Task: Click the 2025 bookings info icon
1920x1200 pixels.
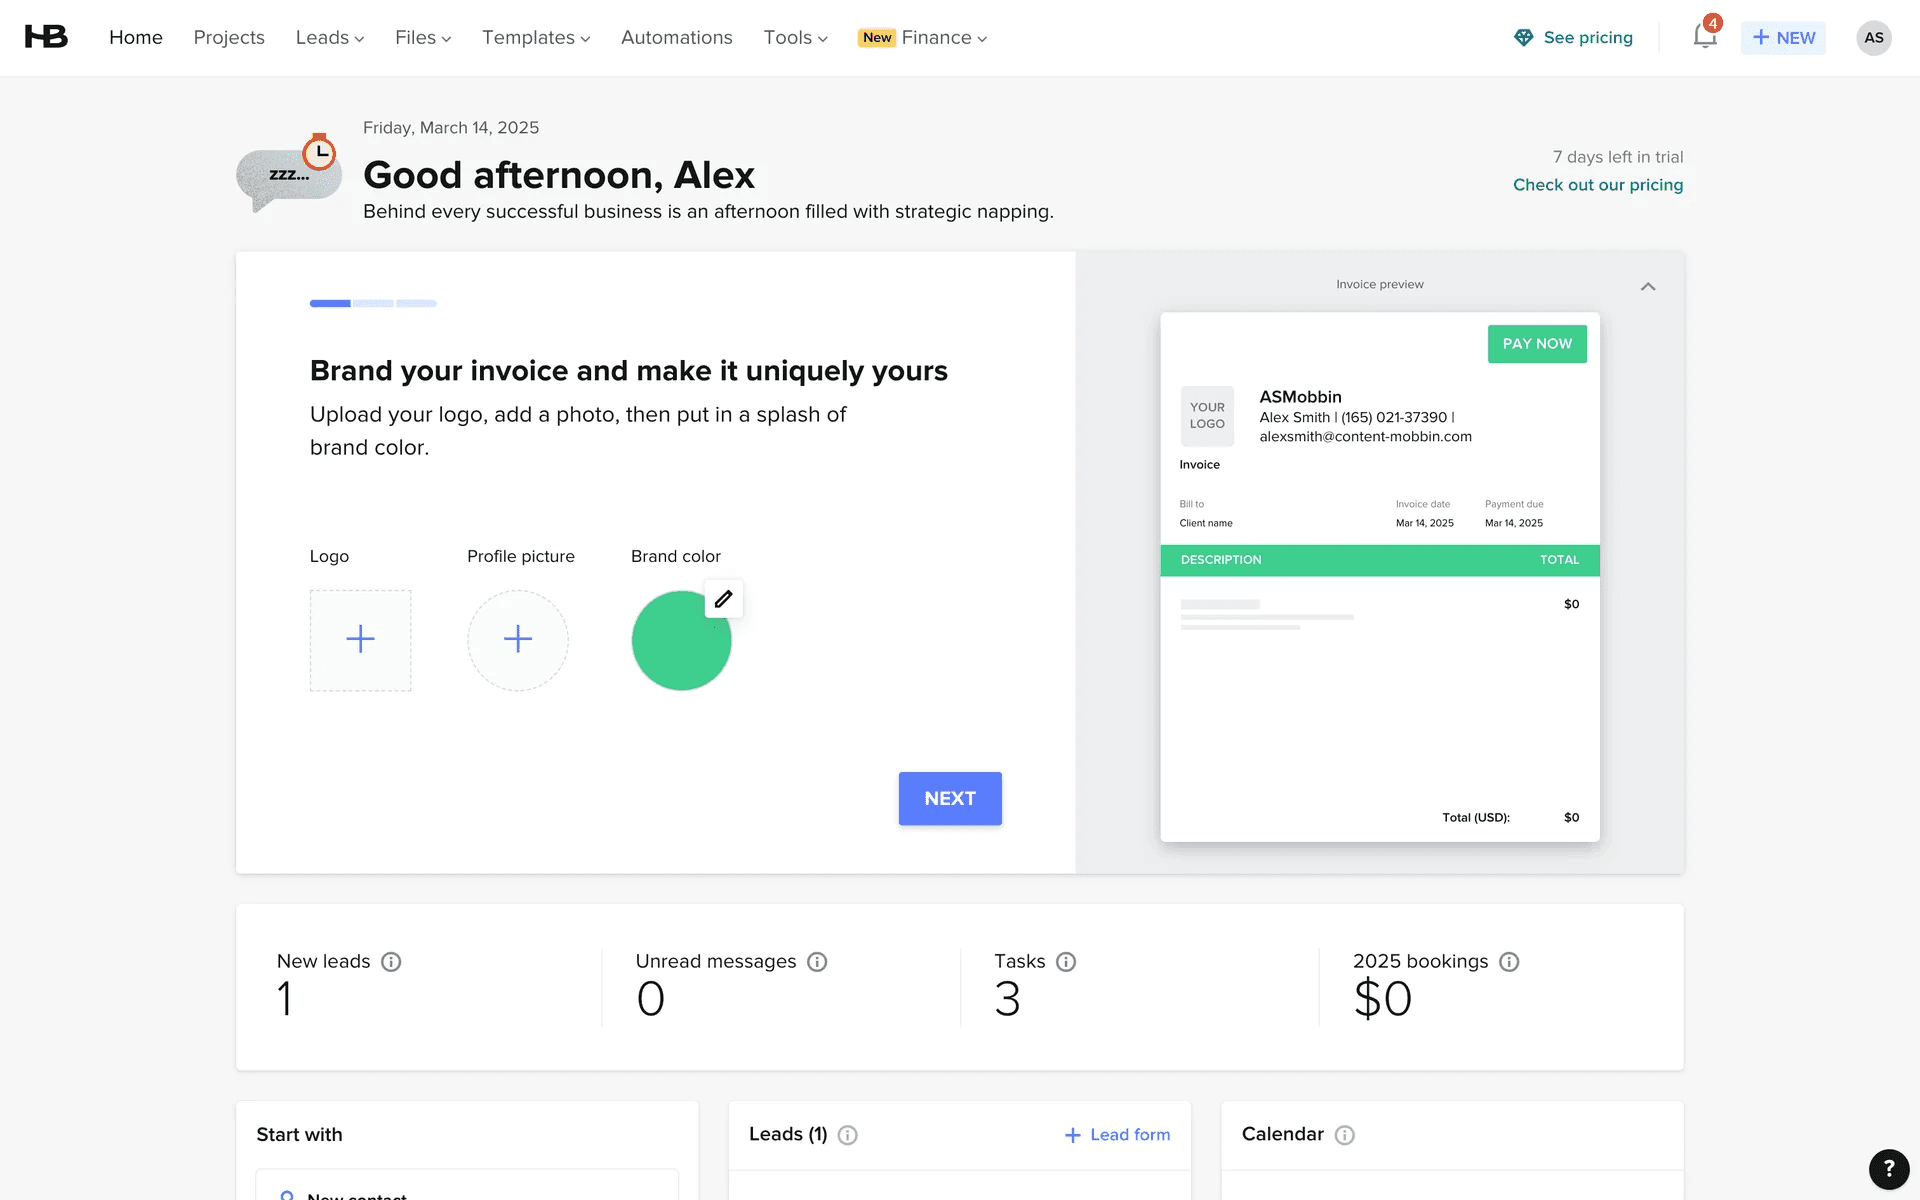Action: 1509,962
